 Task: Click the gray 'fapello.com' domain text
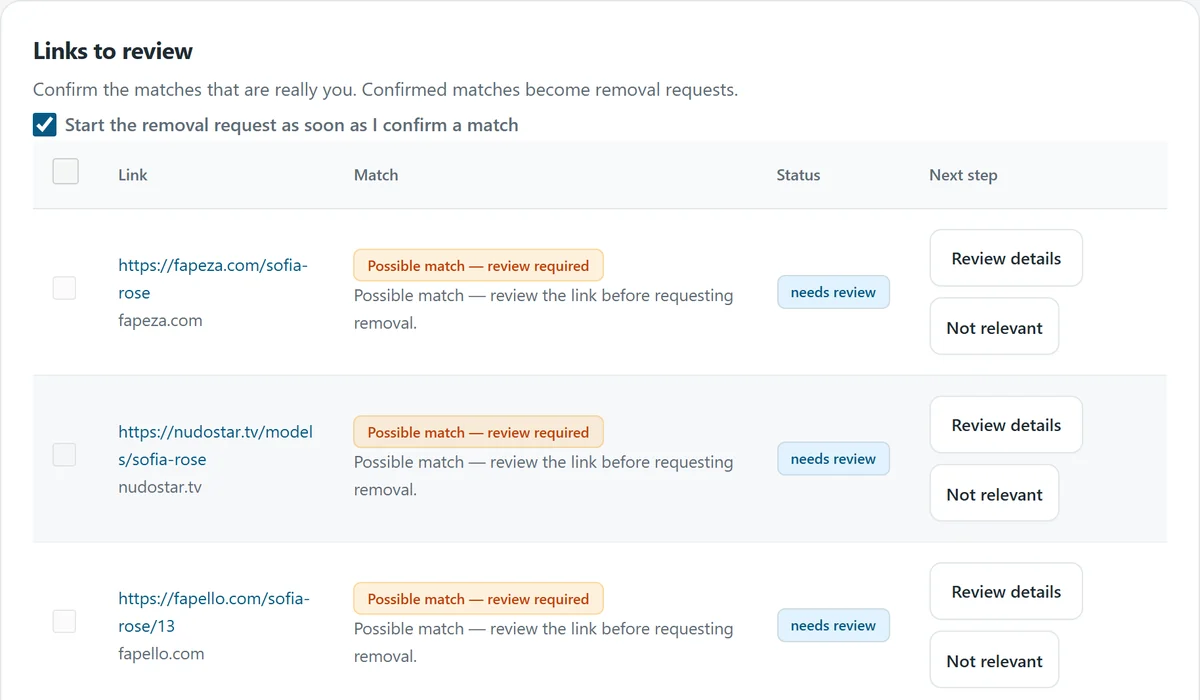(x=161, y=654)
